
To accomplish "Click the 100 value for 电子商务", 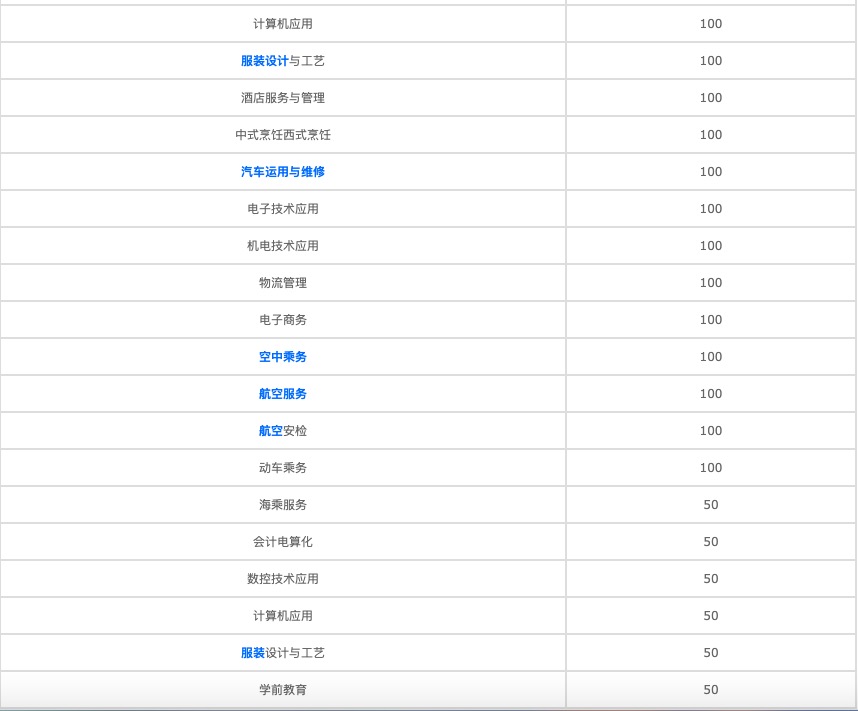I will [x=711, y=320].
